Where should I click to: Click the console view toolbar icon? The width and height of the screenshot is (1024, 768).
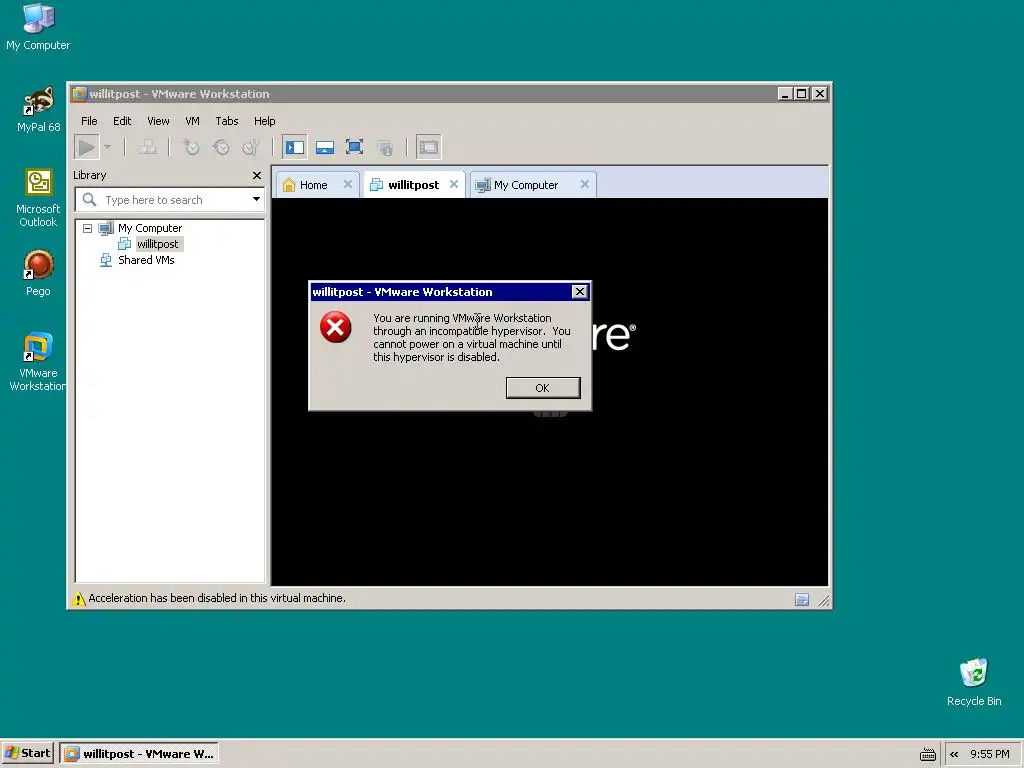click(429, 148)
